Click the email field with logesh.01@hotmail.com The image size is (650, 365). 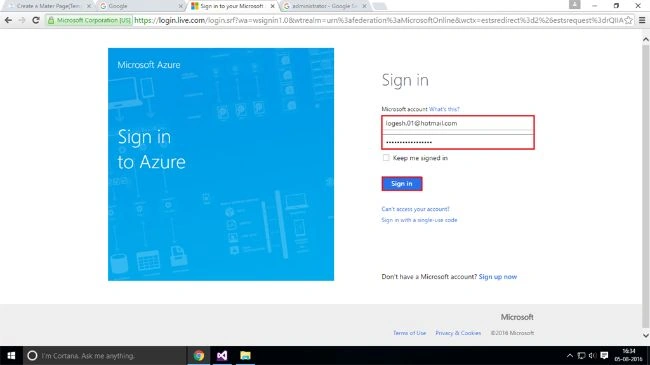tap(458, 123)
